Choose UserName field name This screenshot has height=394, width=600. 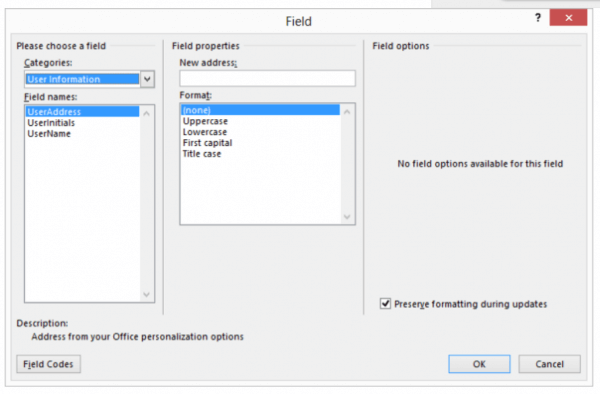tap(49, 134)
